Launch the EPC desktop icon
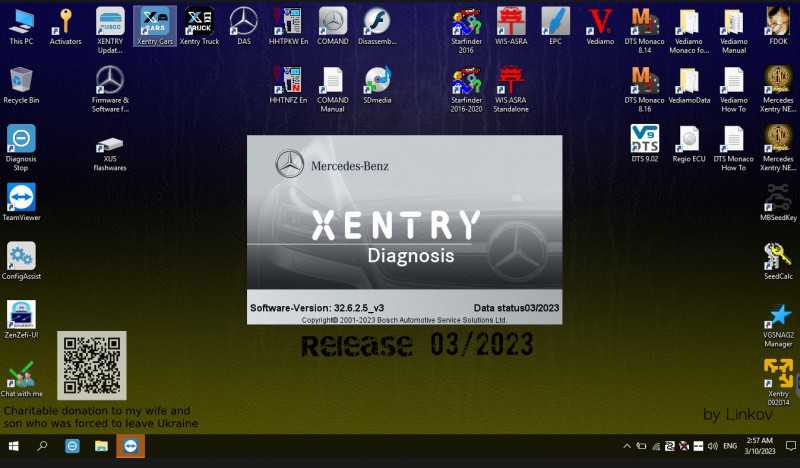The height and width of the screenshot is (468, 800). click(x=555, y=23)
